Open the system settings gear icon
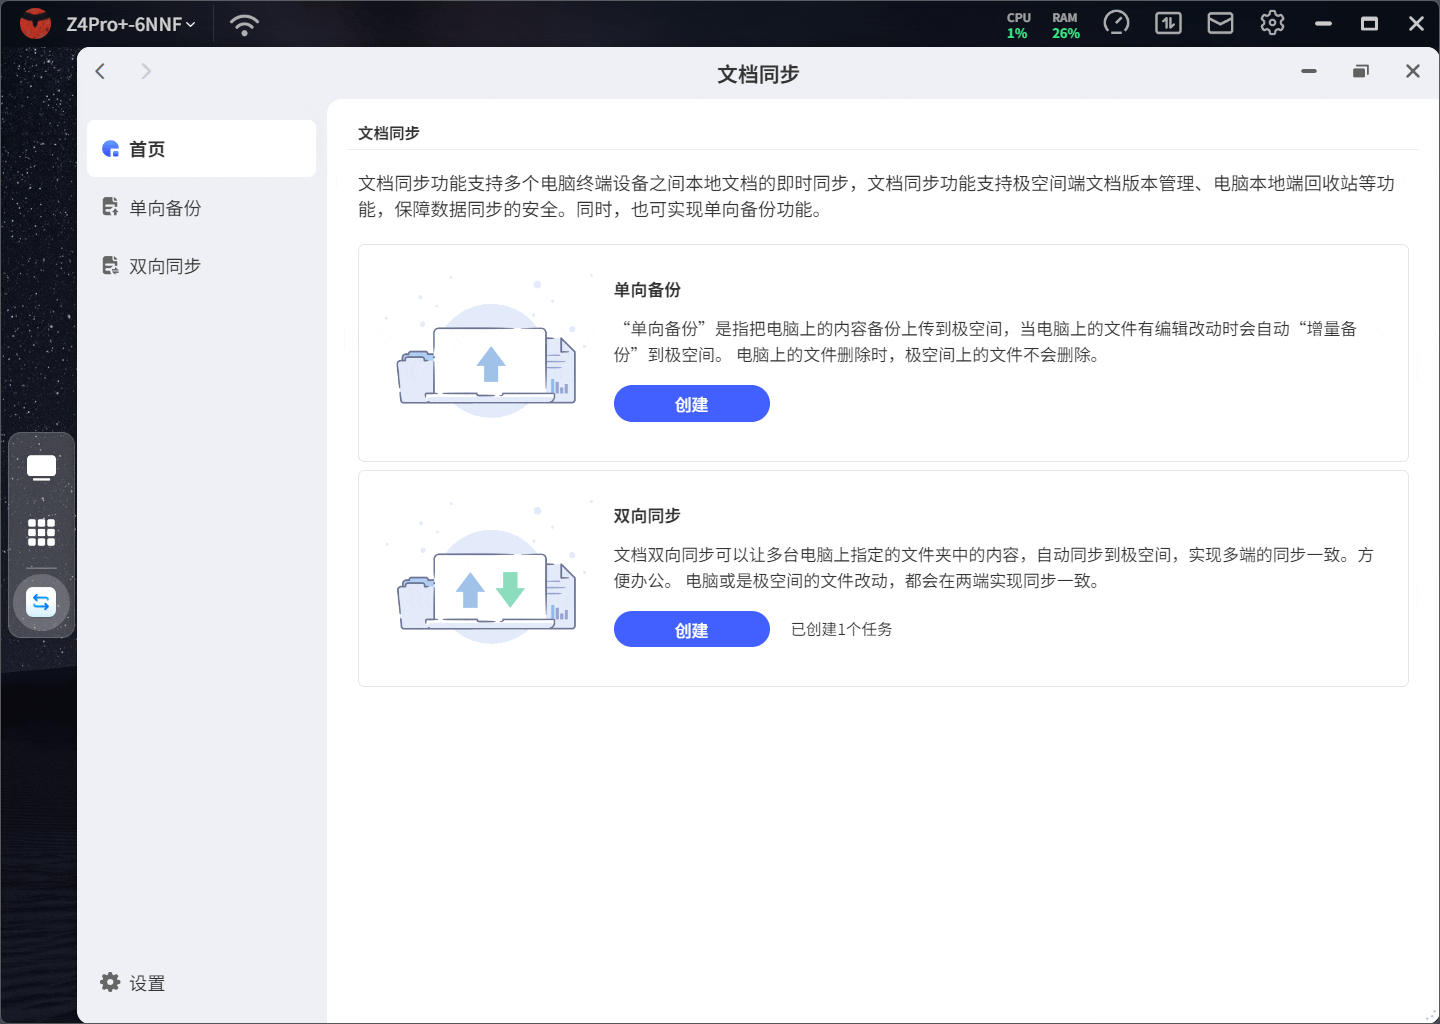Screen dimensions: 1440x1024 tap(1272, 23)
